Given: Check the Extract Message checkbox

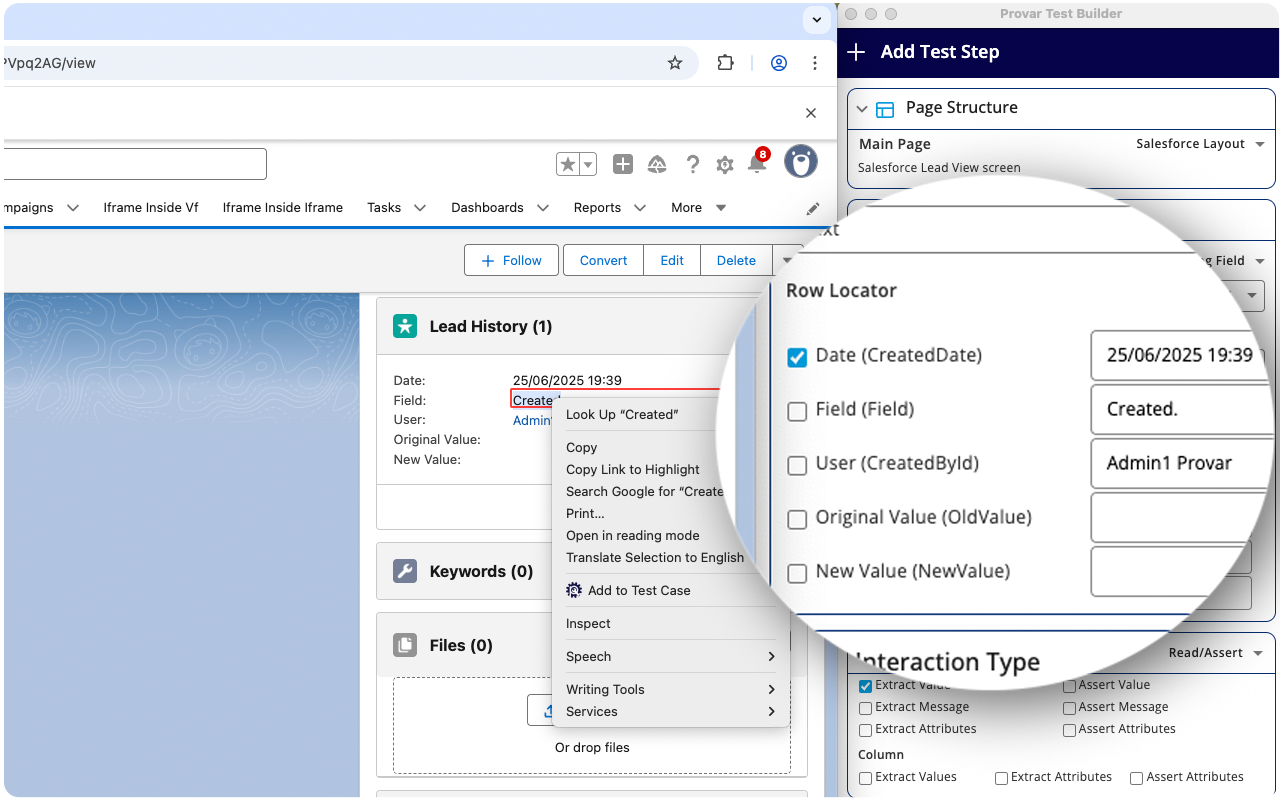Looking at the screenshot, I should [865, 708].
